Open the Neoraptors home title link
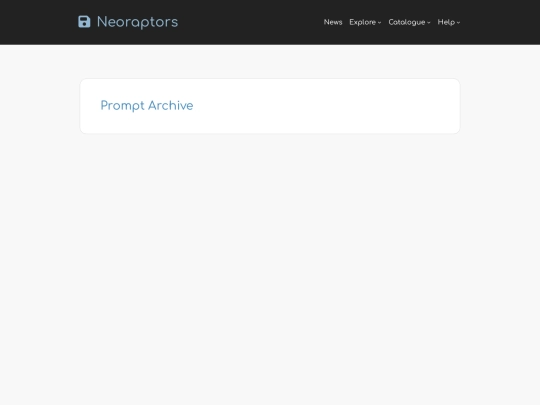The image size is (540, 405). (x=137, y=22)
